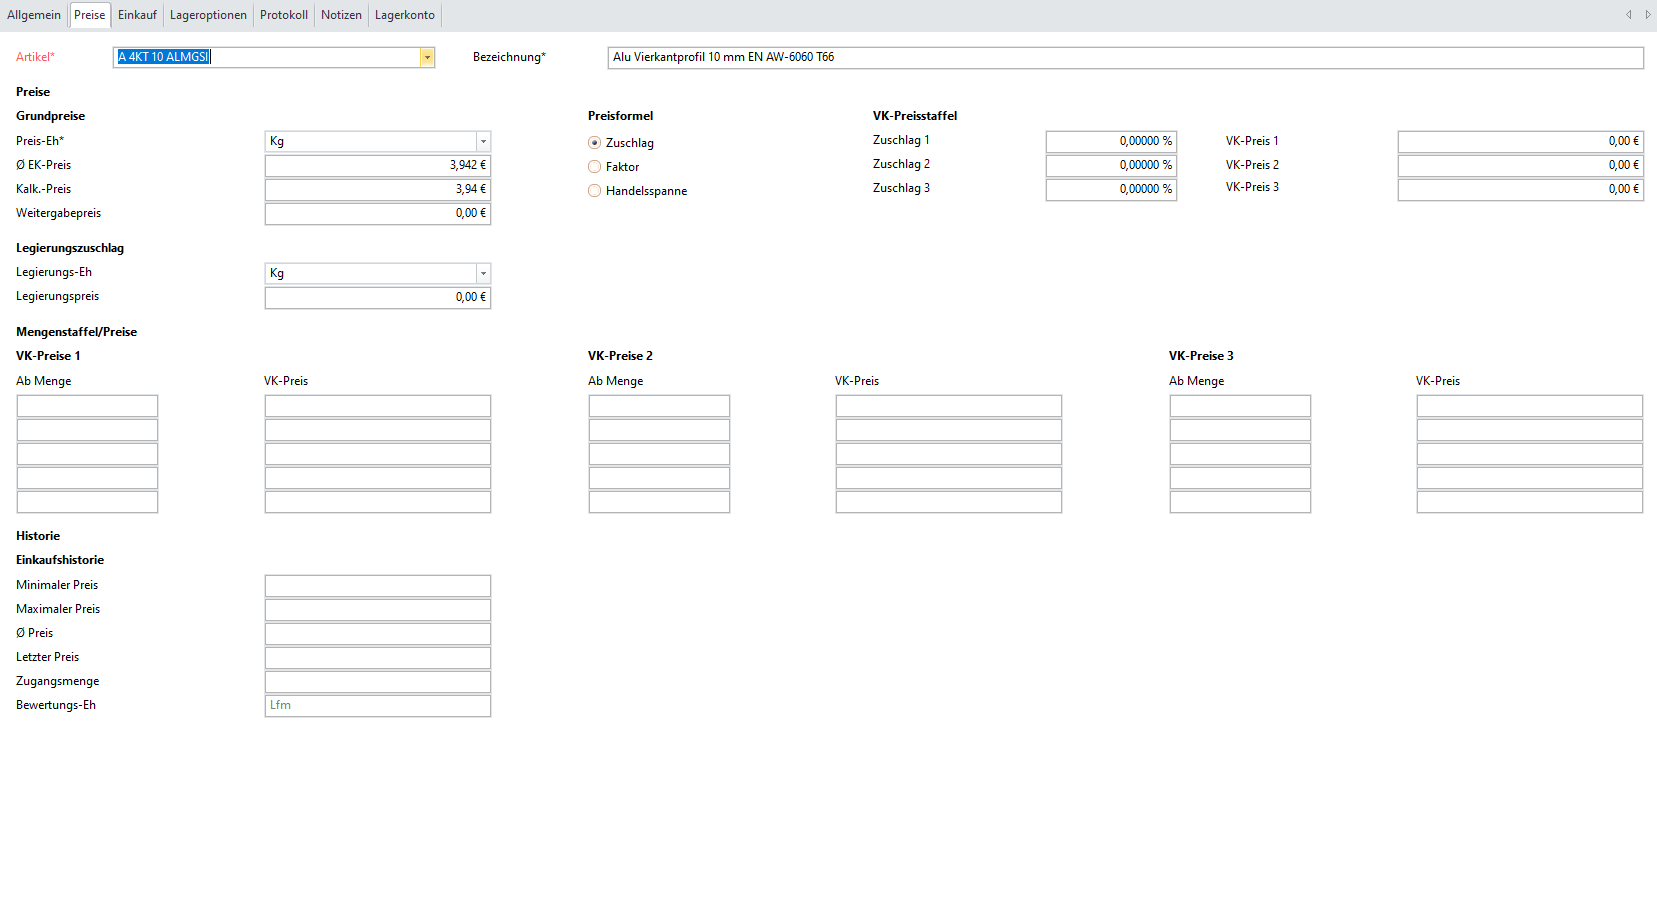
Task: Switch to the Allgemein tab
Action: [x=34, y=15]
